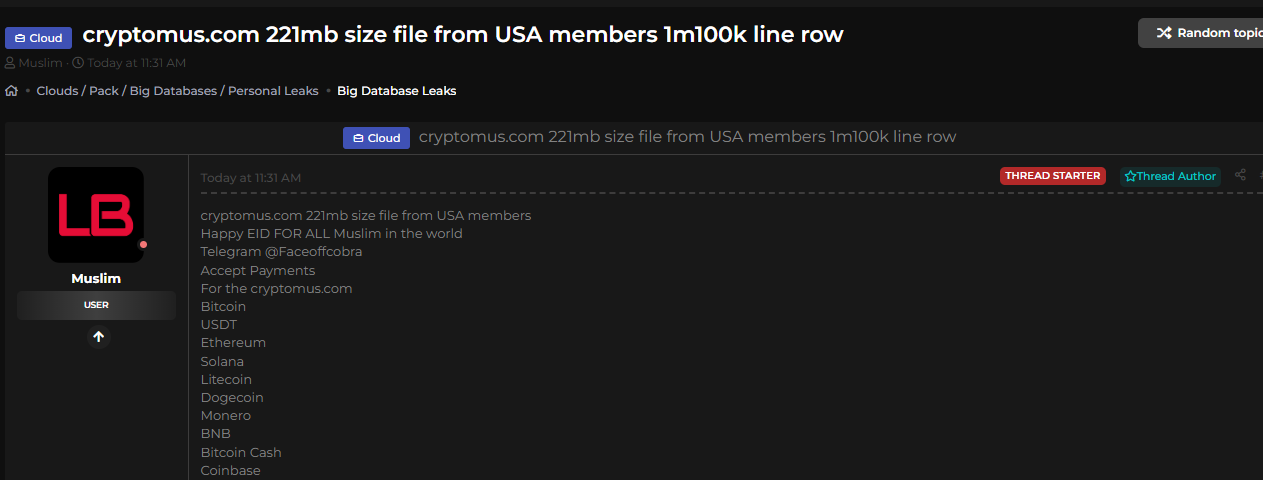The width and height of the screenshot is (1263, 480).
Task: Click the THREAD STARTER badge
Action: (1052, 176)
